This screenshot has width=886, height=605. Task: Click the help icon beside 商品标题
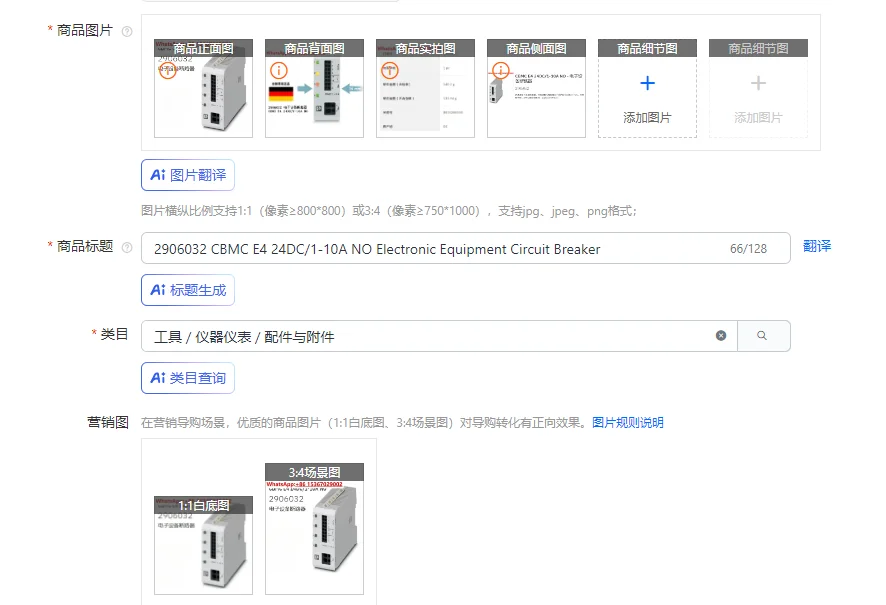pyautogui.click(x=127, y=247)
